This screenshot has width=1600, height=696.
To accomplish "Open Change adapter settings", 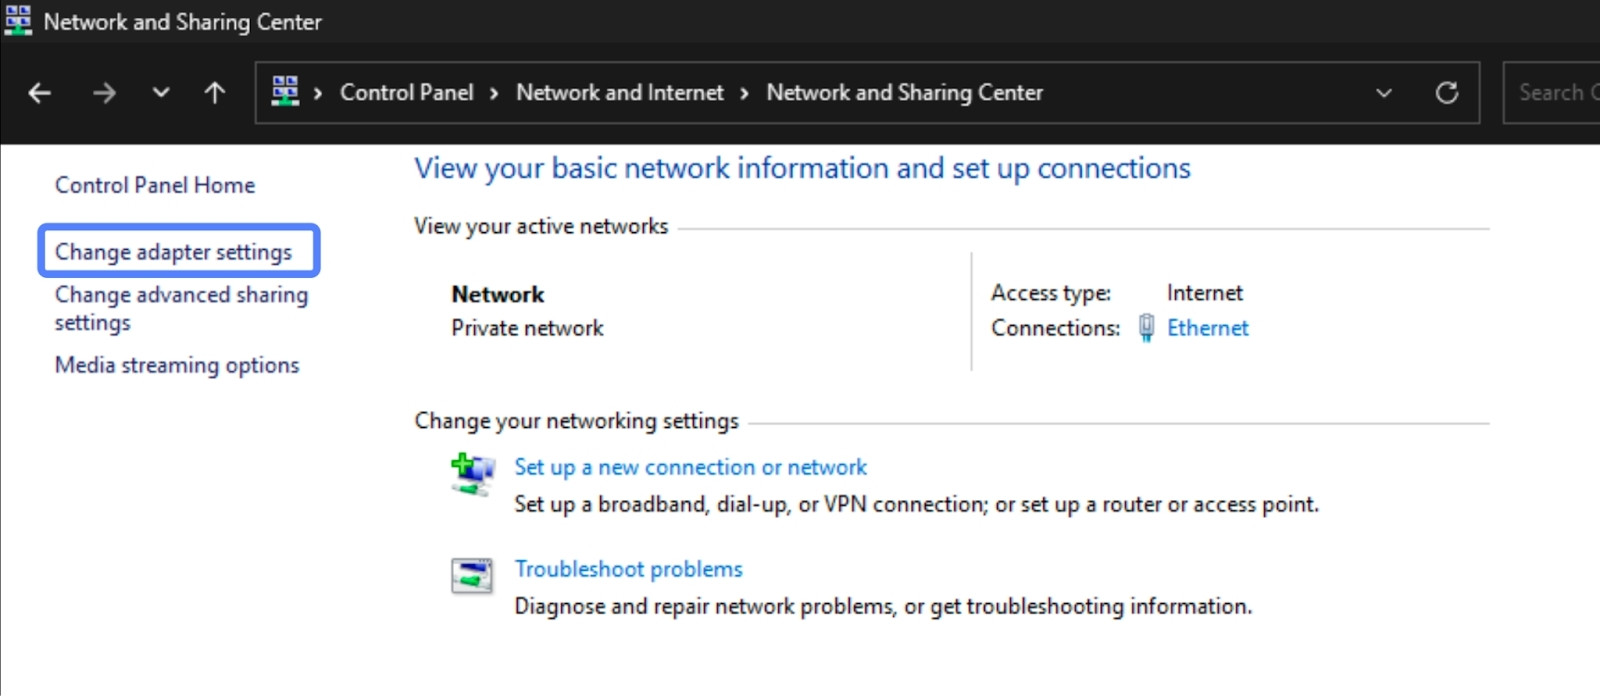I will click(173, 252).
